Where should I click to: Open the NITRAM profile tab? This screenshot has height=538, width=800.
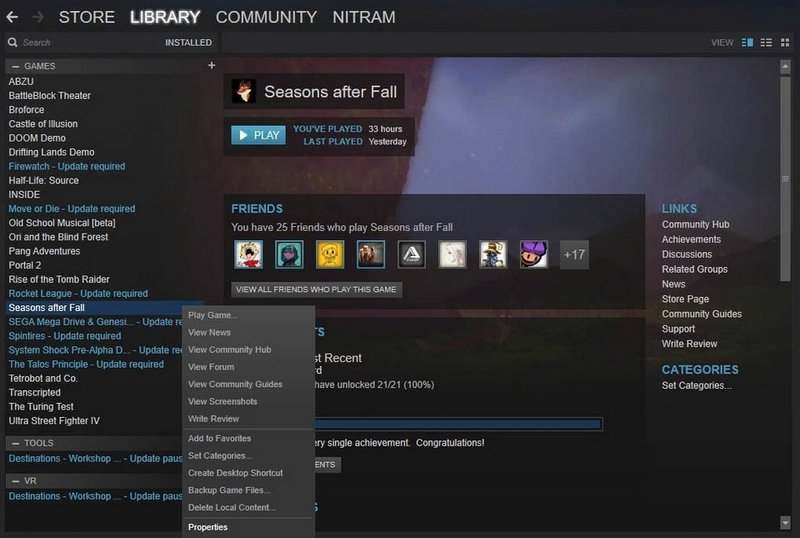coord(364,17)
